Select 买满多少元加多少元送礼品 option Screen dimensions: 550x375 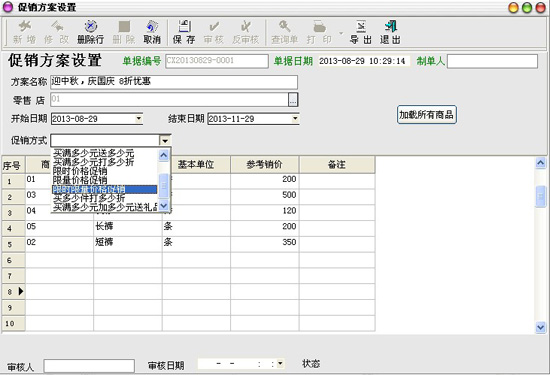(105, 207)
